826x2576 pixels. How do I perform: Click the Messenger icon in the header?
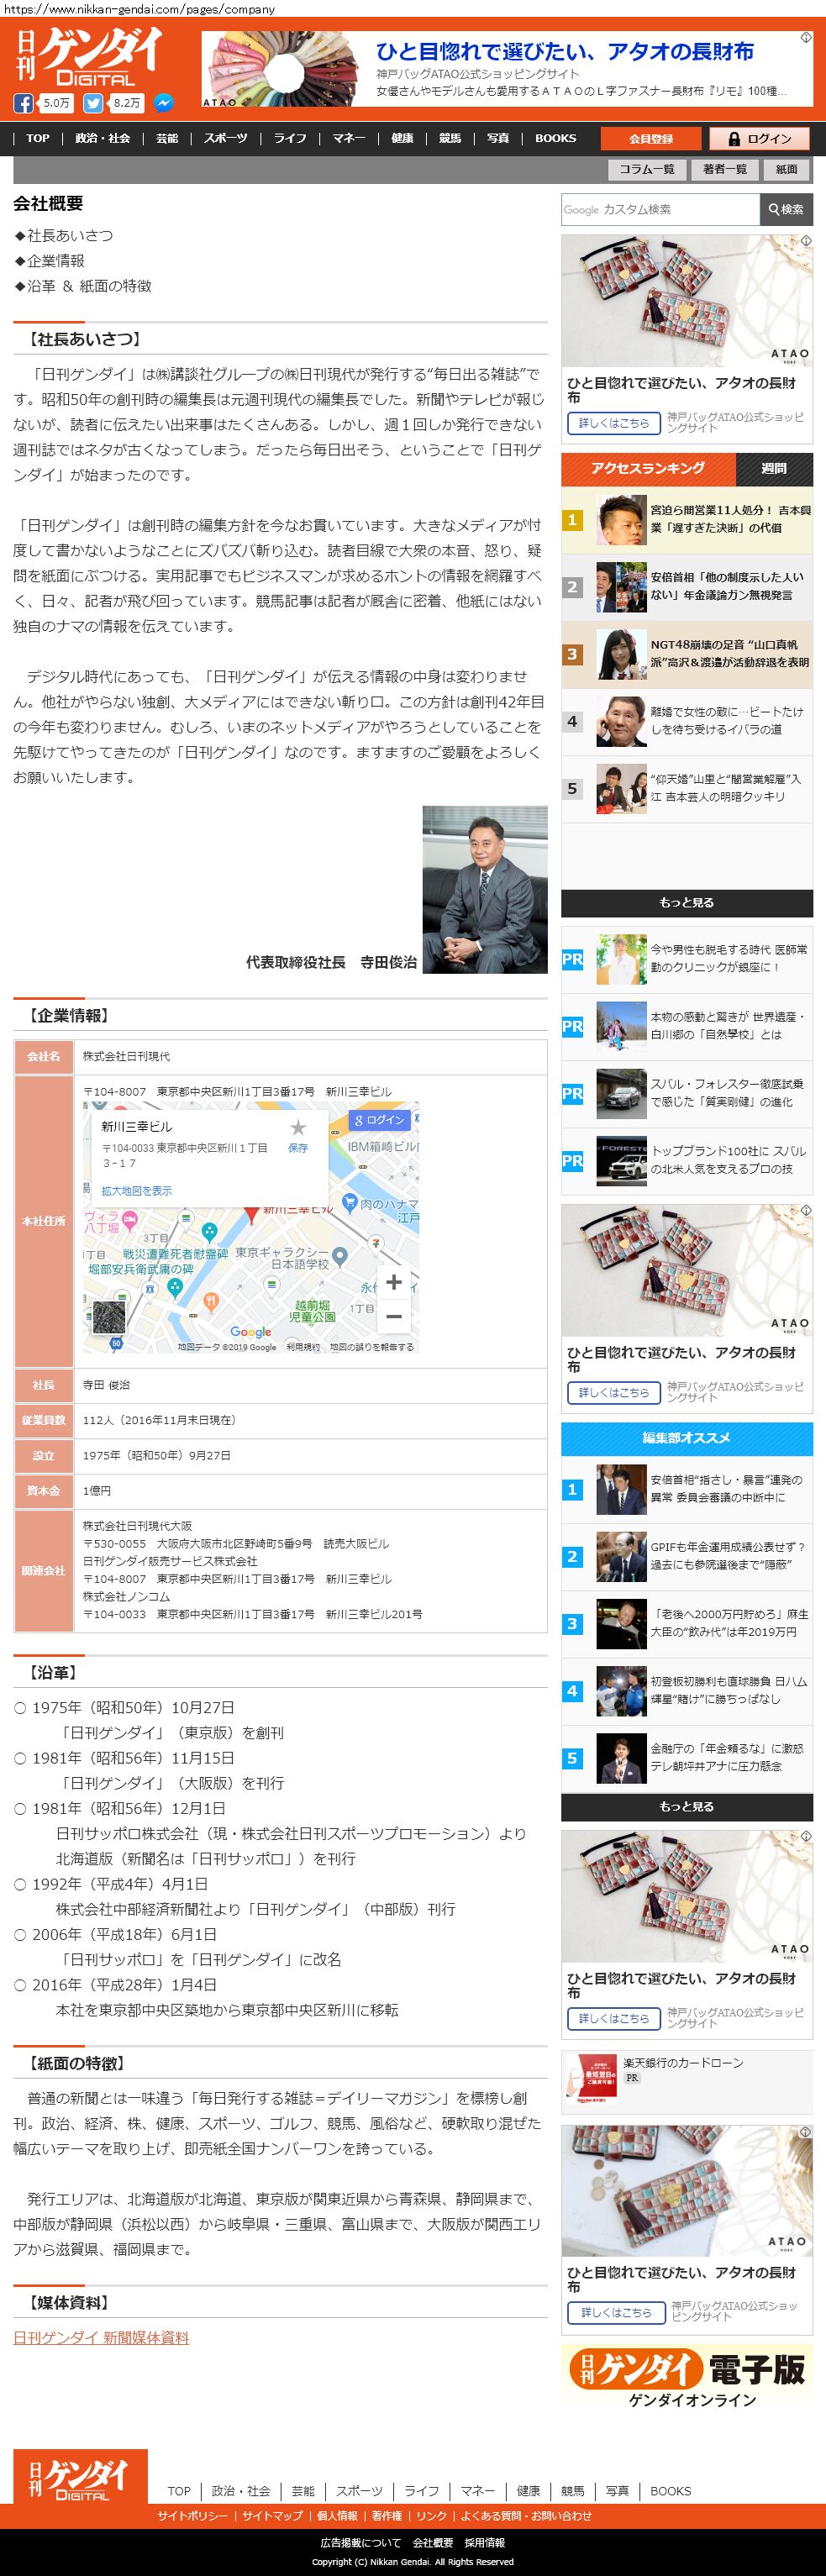(163, 103)
